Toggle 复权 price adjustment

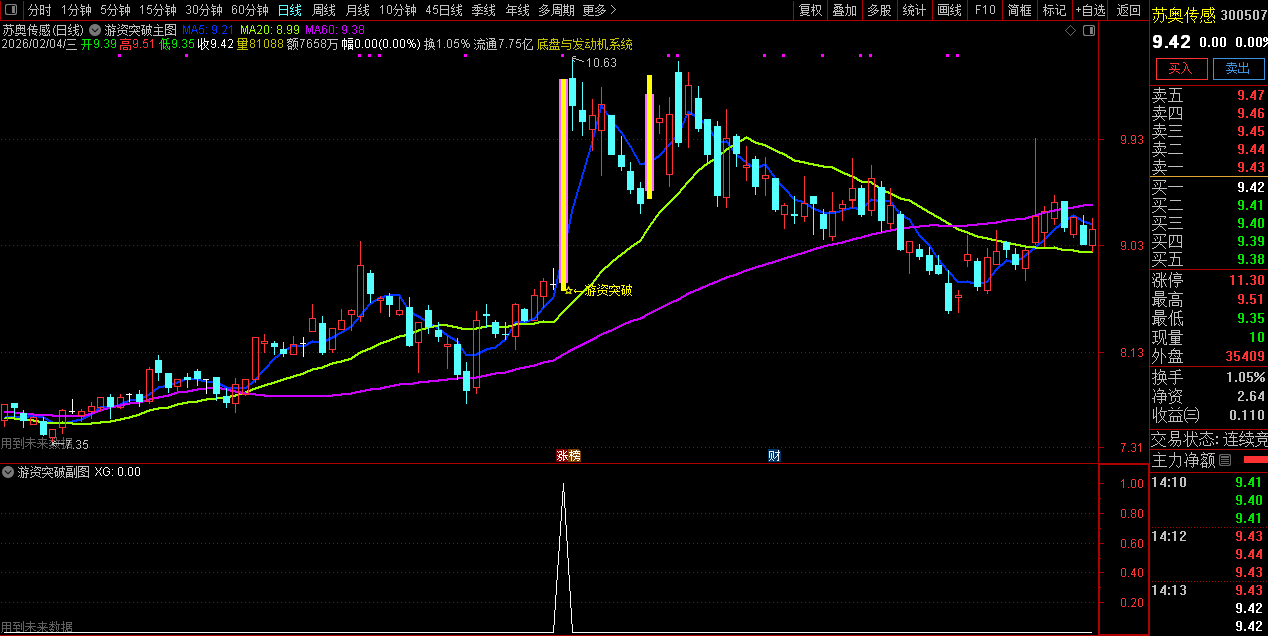pos(810,10)
